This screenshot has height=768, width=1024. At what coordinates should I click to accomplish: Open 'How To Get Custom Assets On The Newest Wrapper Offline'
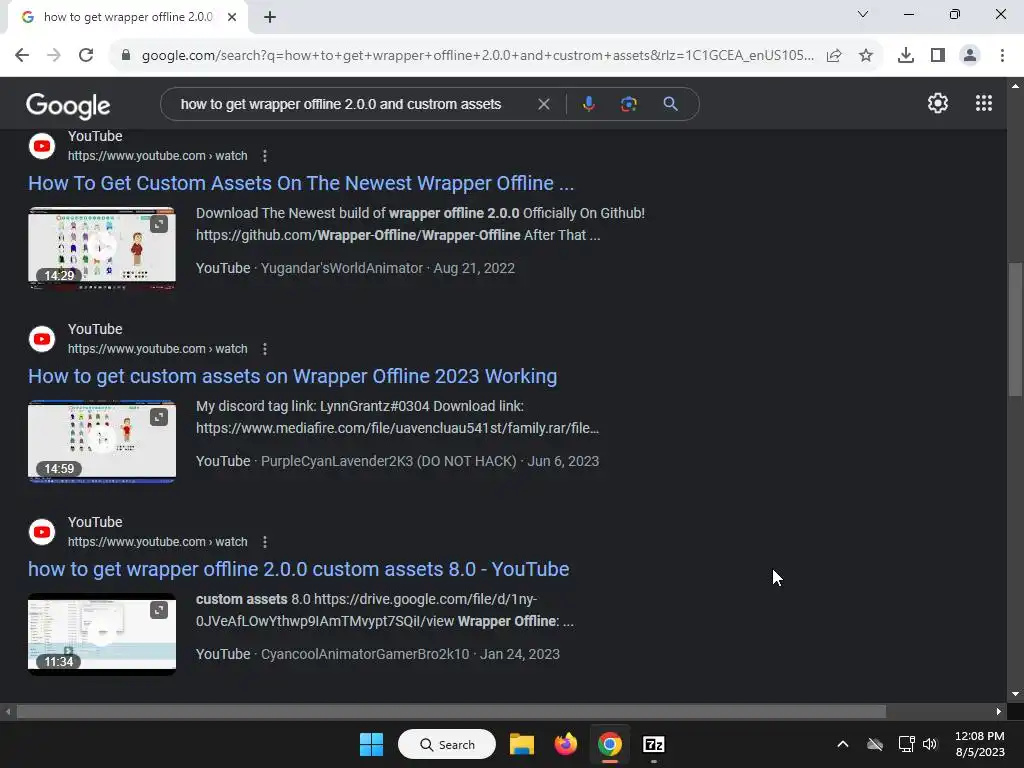coord(301,183)
